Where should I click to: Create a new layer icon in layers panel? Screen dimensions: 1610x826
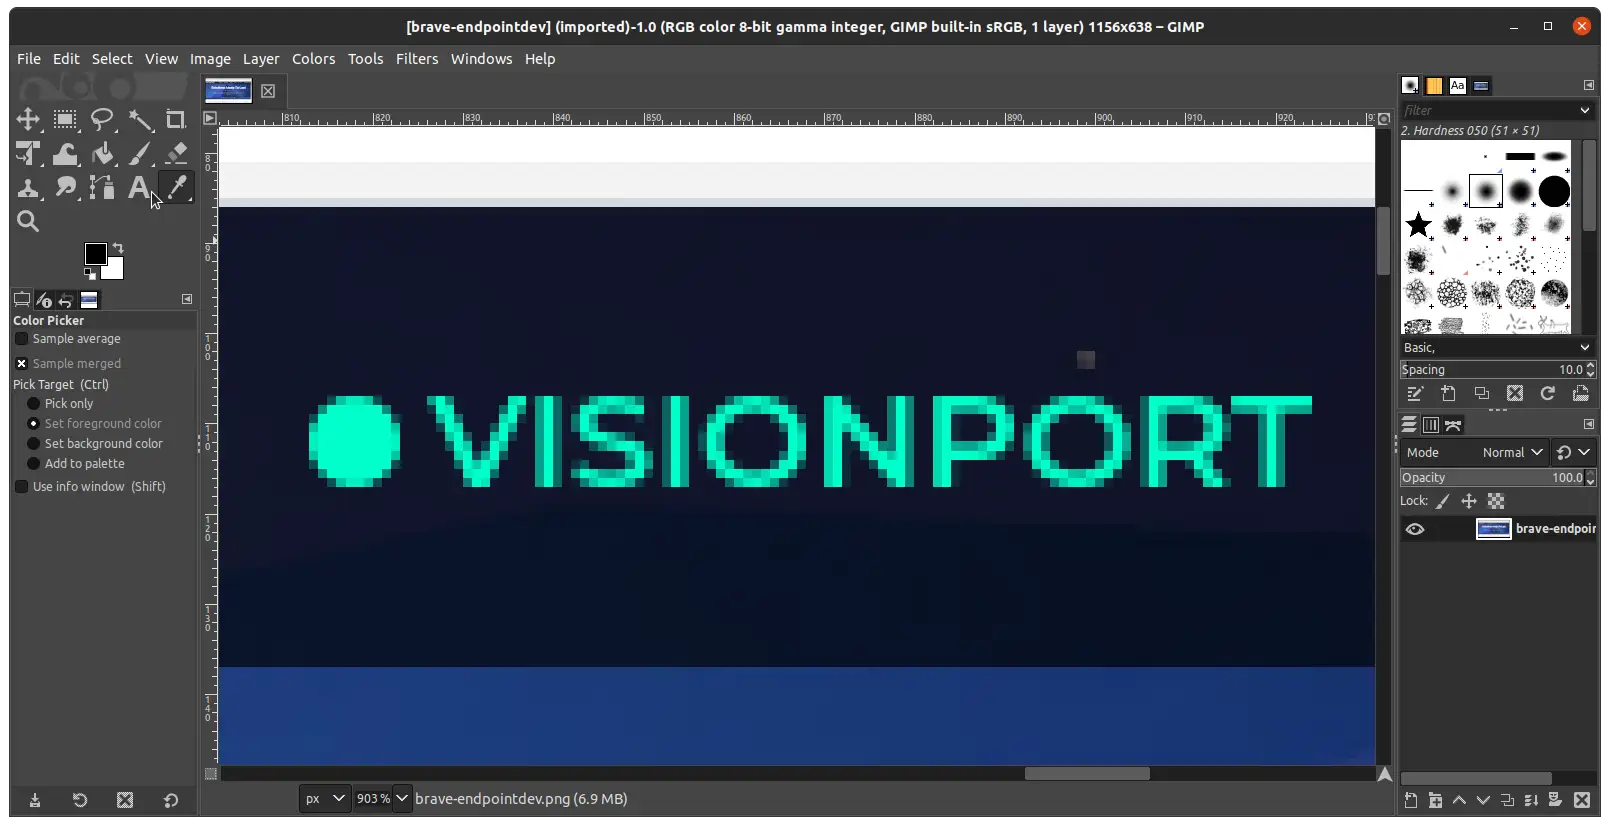[x=1411, y=800]
